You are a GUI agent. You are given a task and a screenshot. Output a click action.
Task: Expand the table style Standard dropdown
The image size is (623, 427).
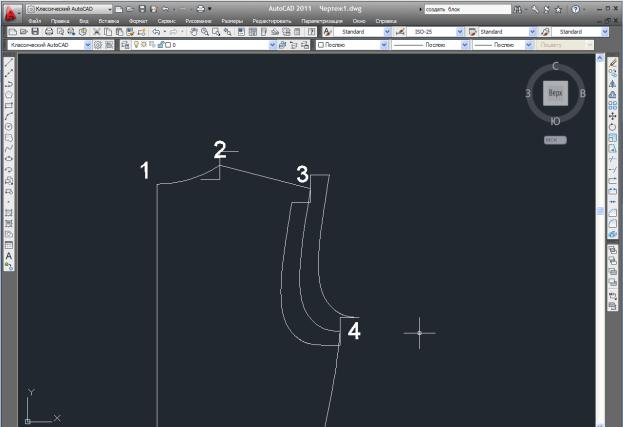click(533, 32)
